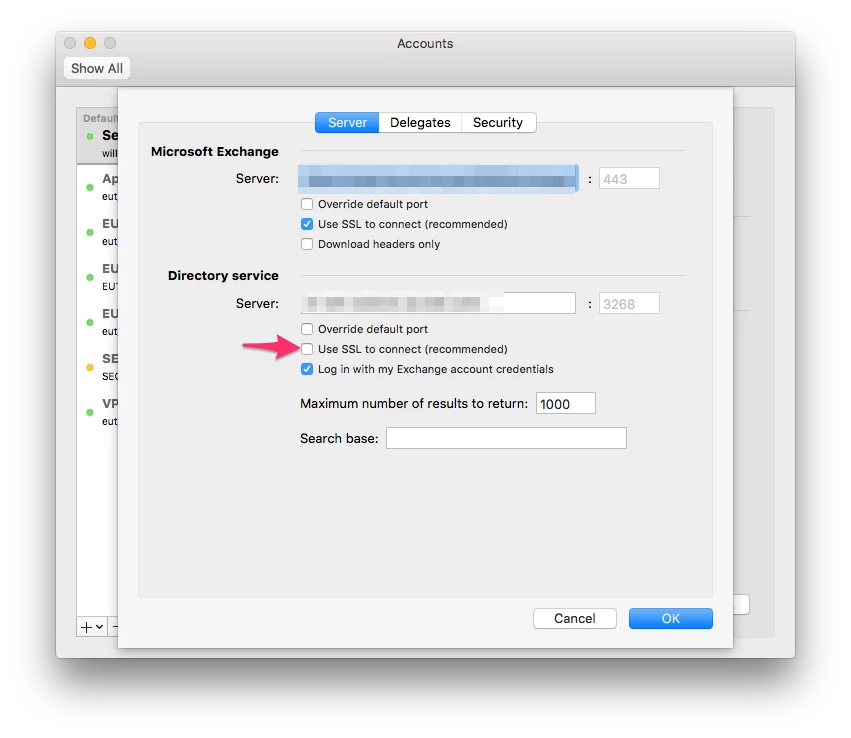This screenshot has height=738, width=851.
Task: Click the Maximum number of results field
Action: coord(566,403)
